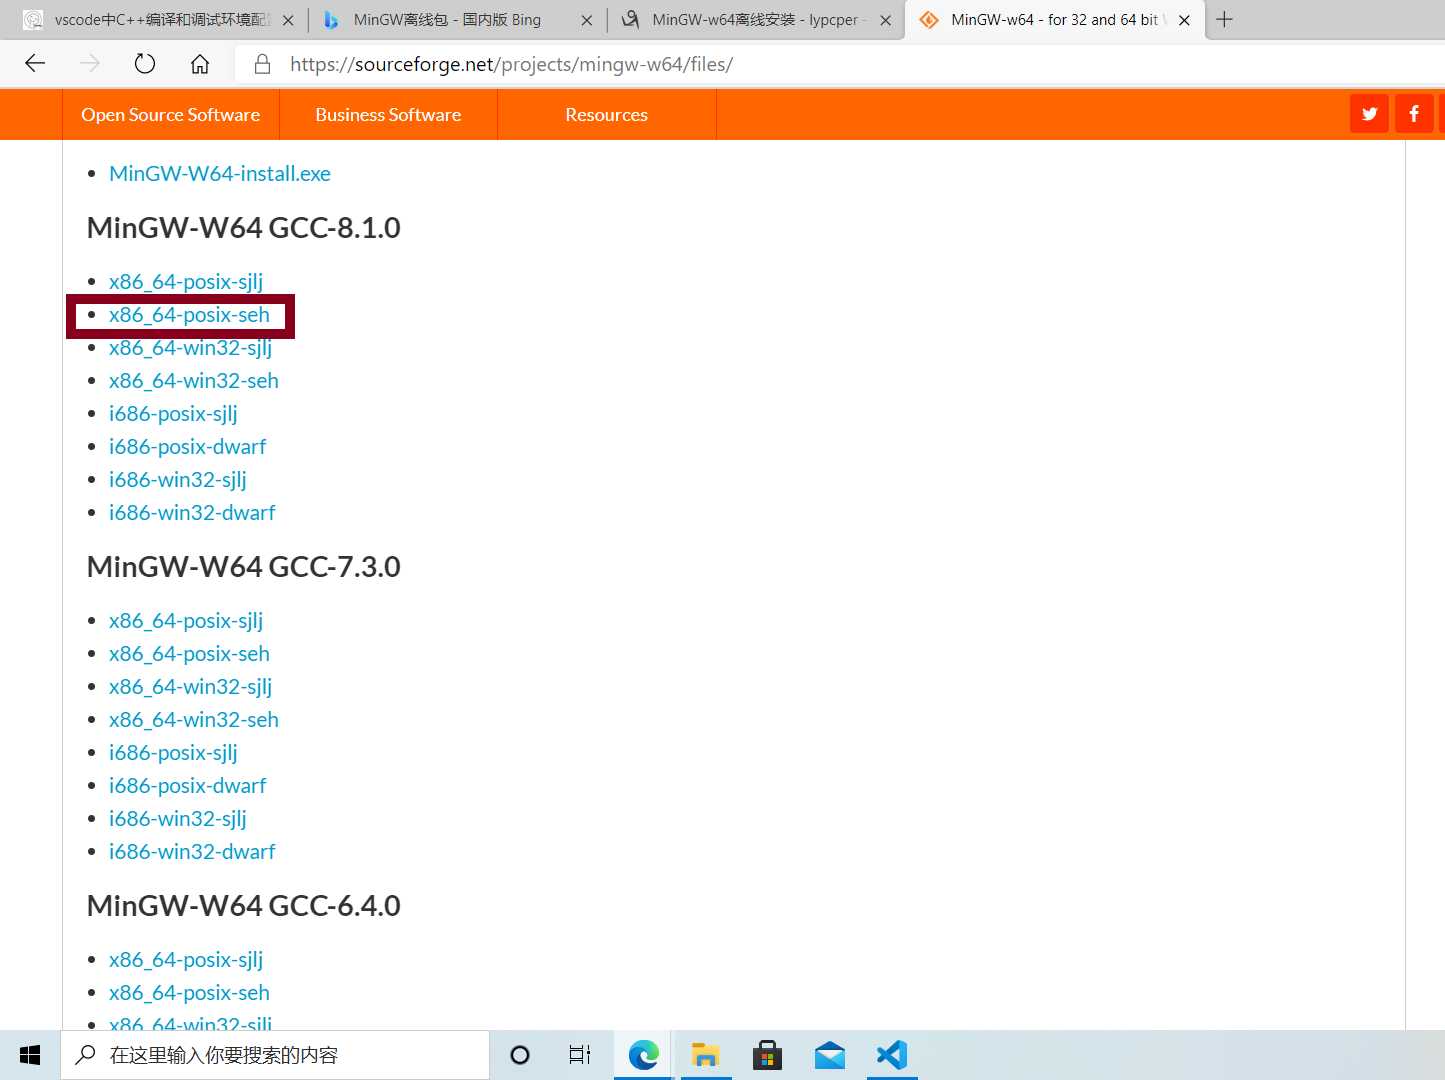
Task: Click the Windows taskbar search box
Action: coord(275,1055)
